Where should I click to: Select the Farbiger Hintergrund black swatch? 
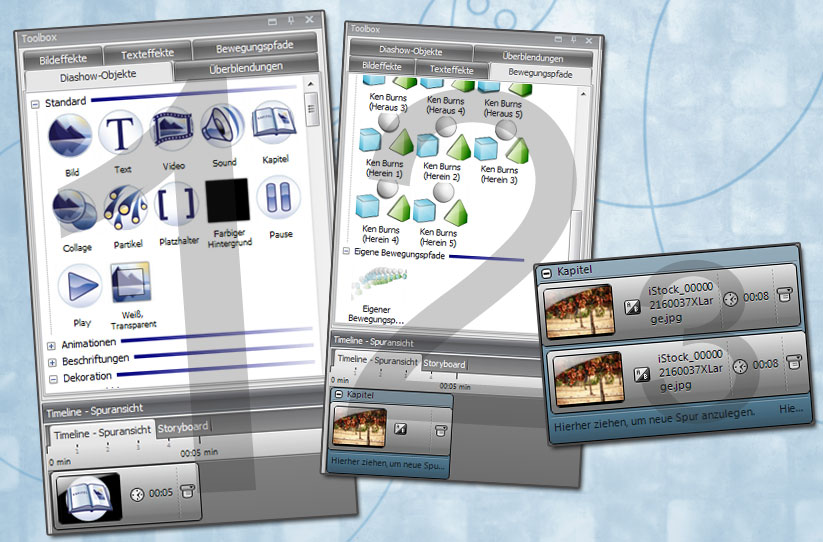point(228,201)
